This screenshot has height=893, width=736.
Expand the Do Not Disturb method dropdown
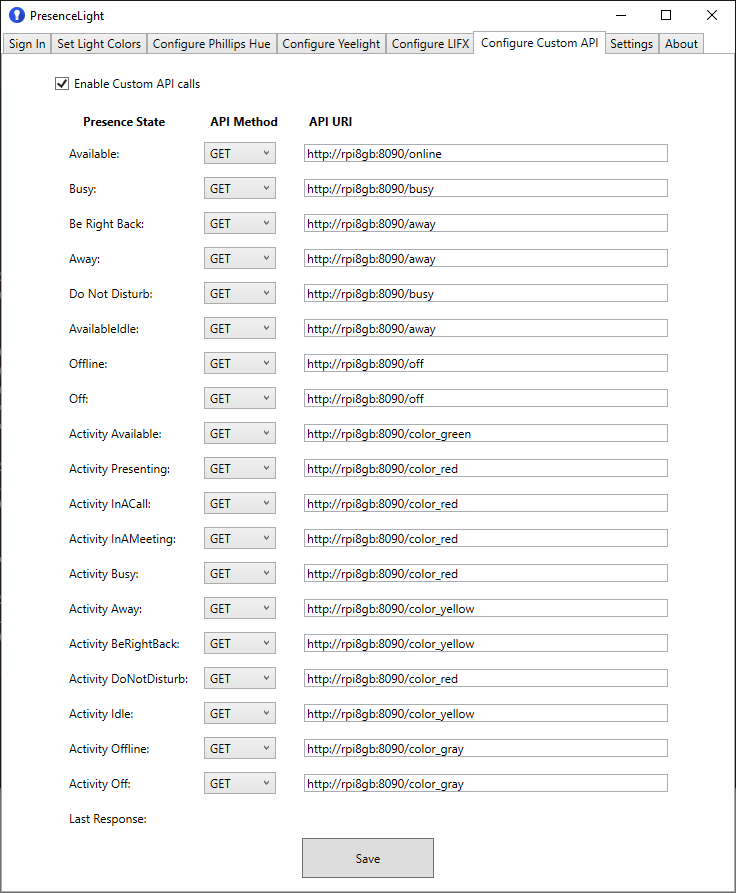point(240,293)
